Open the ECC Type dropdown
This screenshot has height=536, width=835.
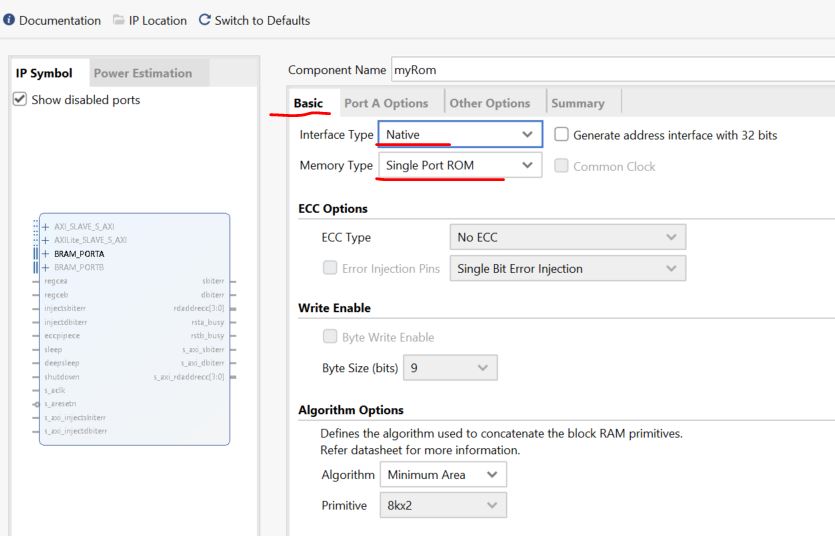point(567,237)
